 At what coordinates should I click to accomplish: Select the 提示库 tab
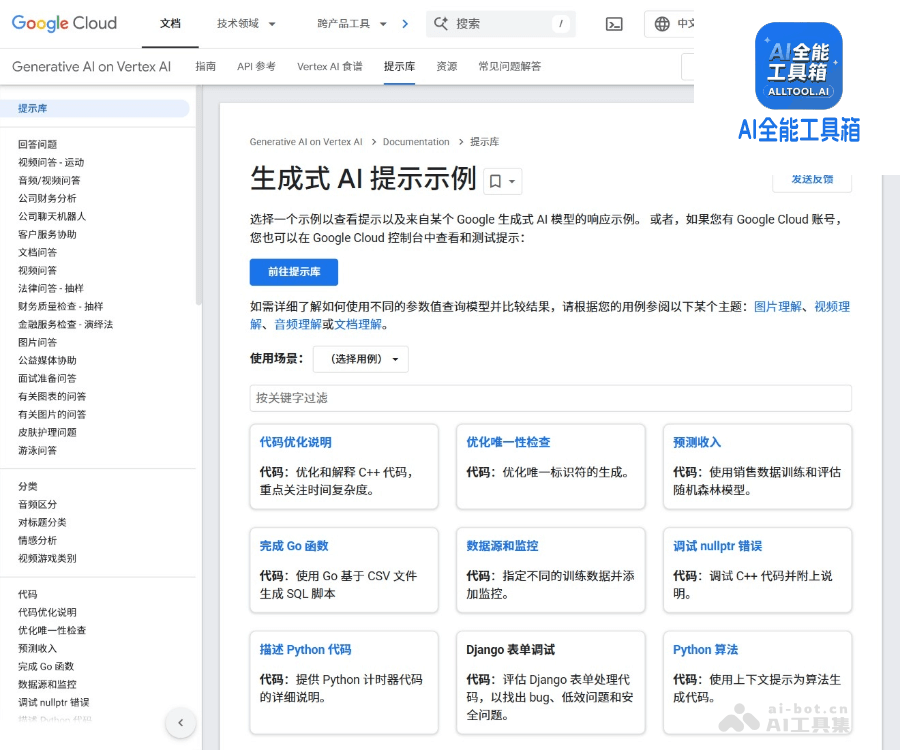[x=399, y=67]
